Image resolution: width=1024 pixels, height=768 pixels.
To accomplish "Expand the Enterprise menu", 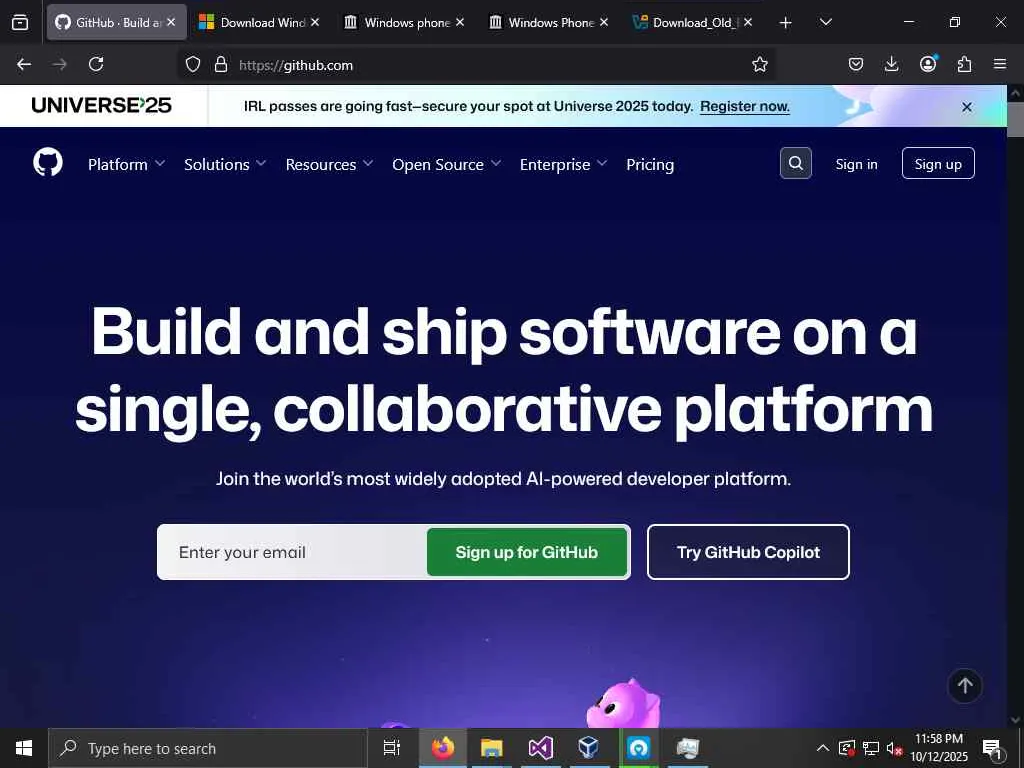I will point(564,165).
